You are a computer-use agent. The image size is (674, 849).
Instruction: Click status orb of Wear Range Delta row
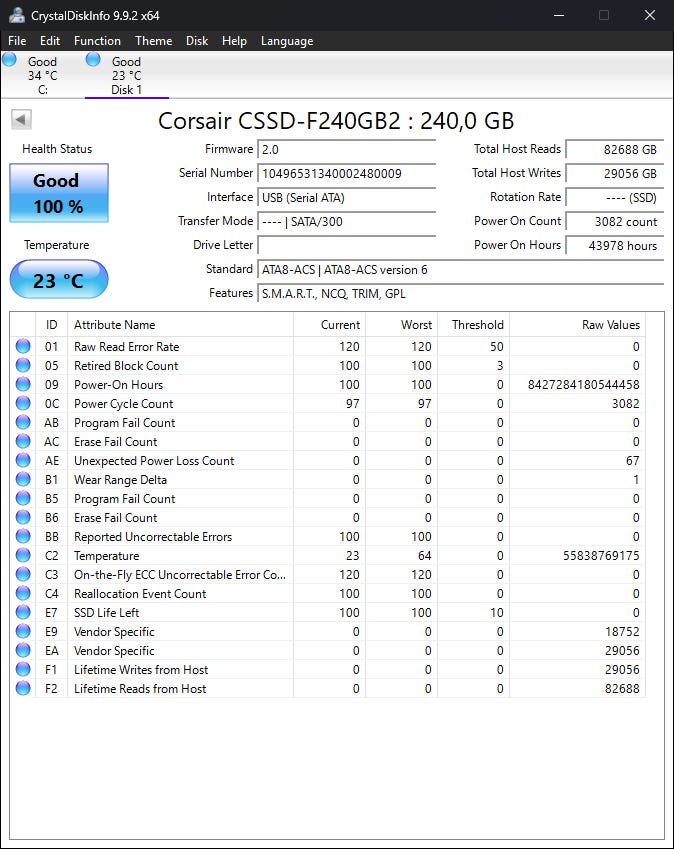pos(23,479)
